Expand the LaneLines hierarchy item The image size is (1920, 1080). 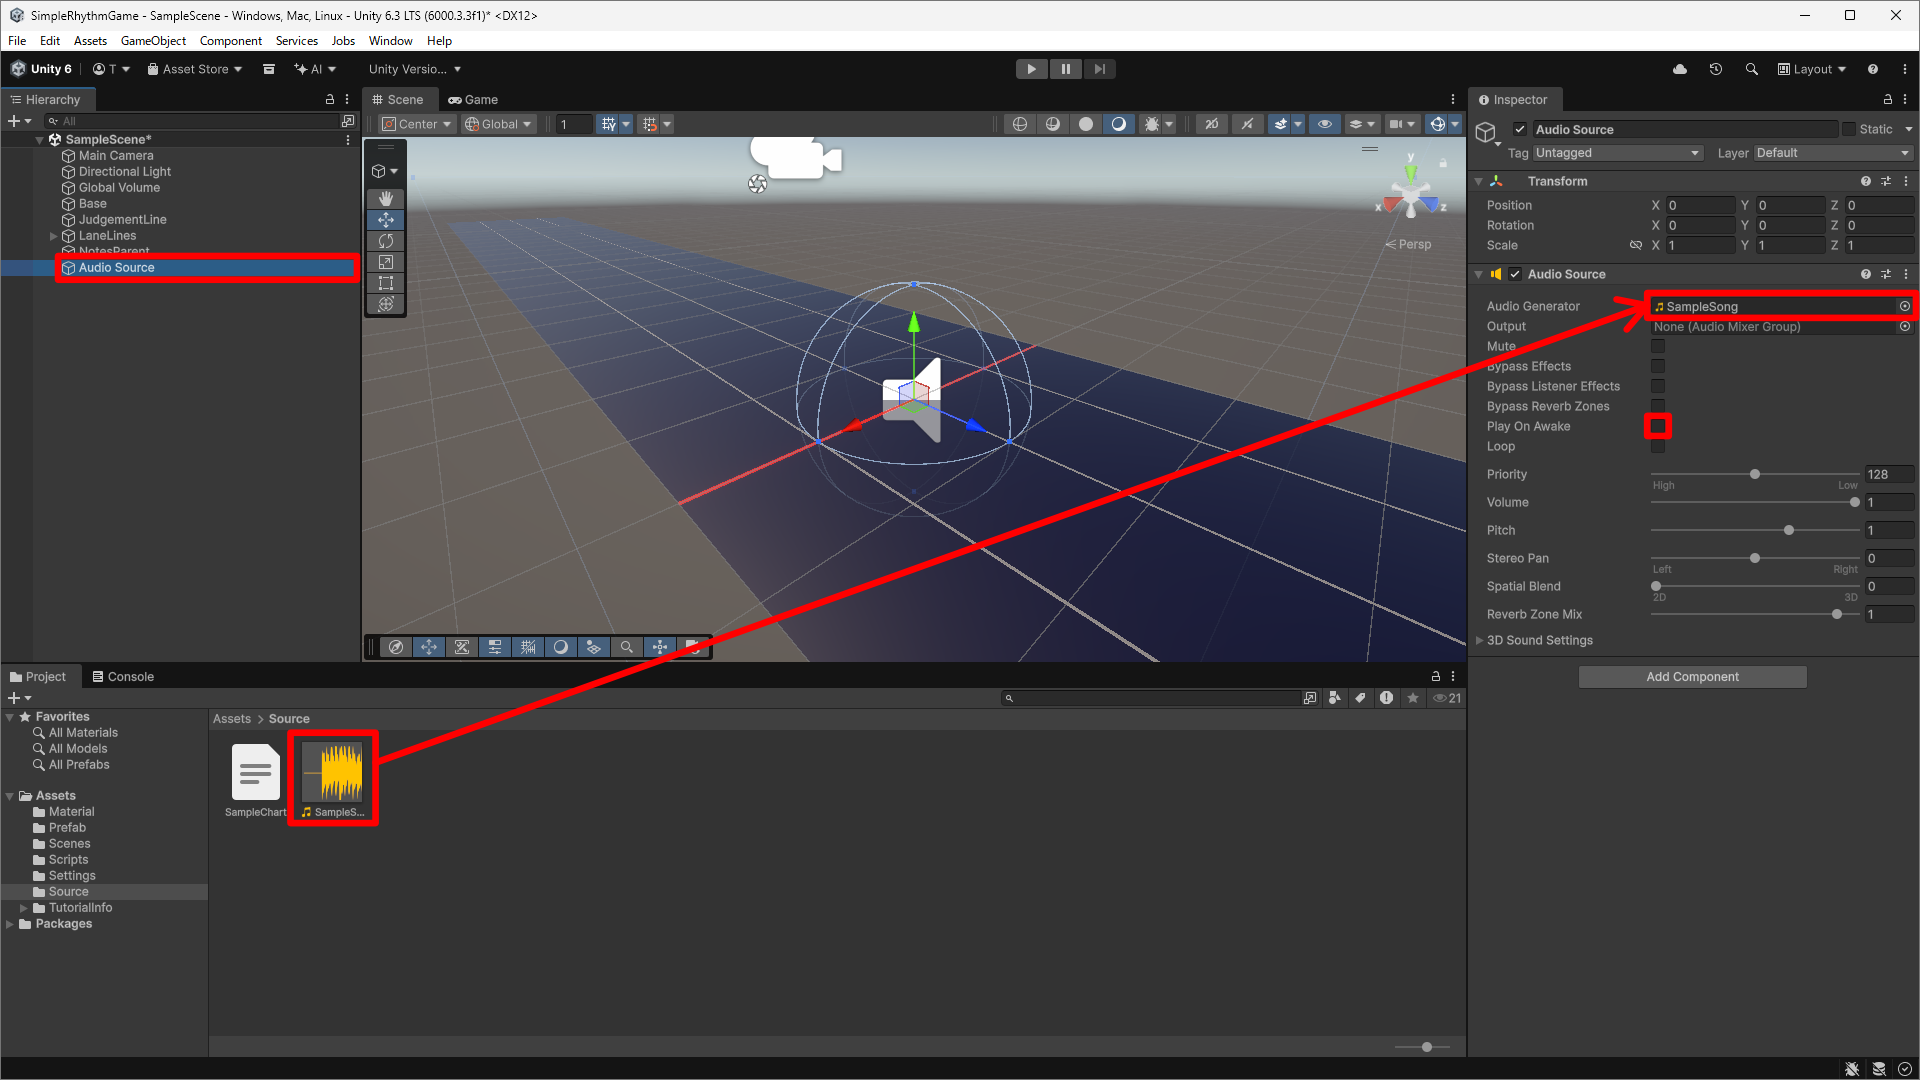click(53, 236)
